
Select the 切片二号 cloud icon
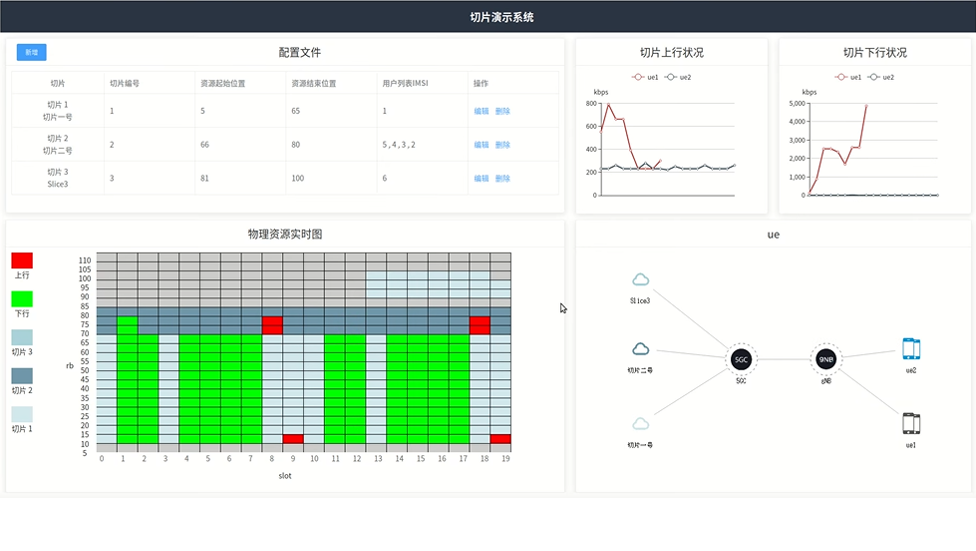(x=641, y=350)
